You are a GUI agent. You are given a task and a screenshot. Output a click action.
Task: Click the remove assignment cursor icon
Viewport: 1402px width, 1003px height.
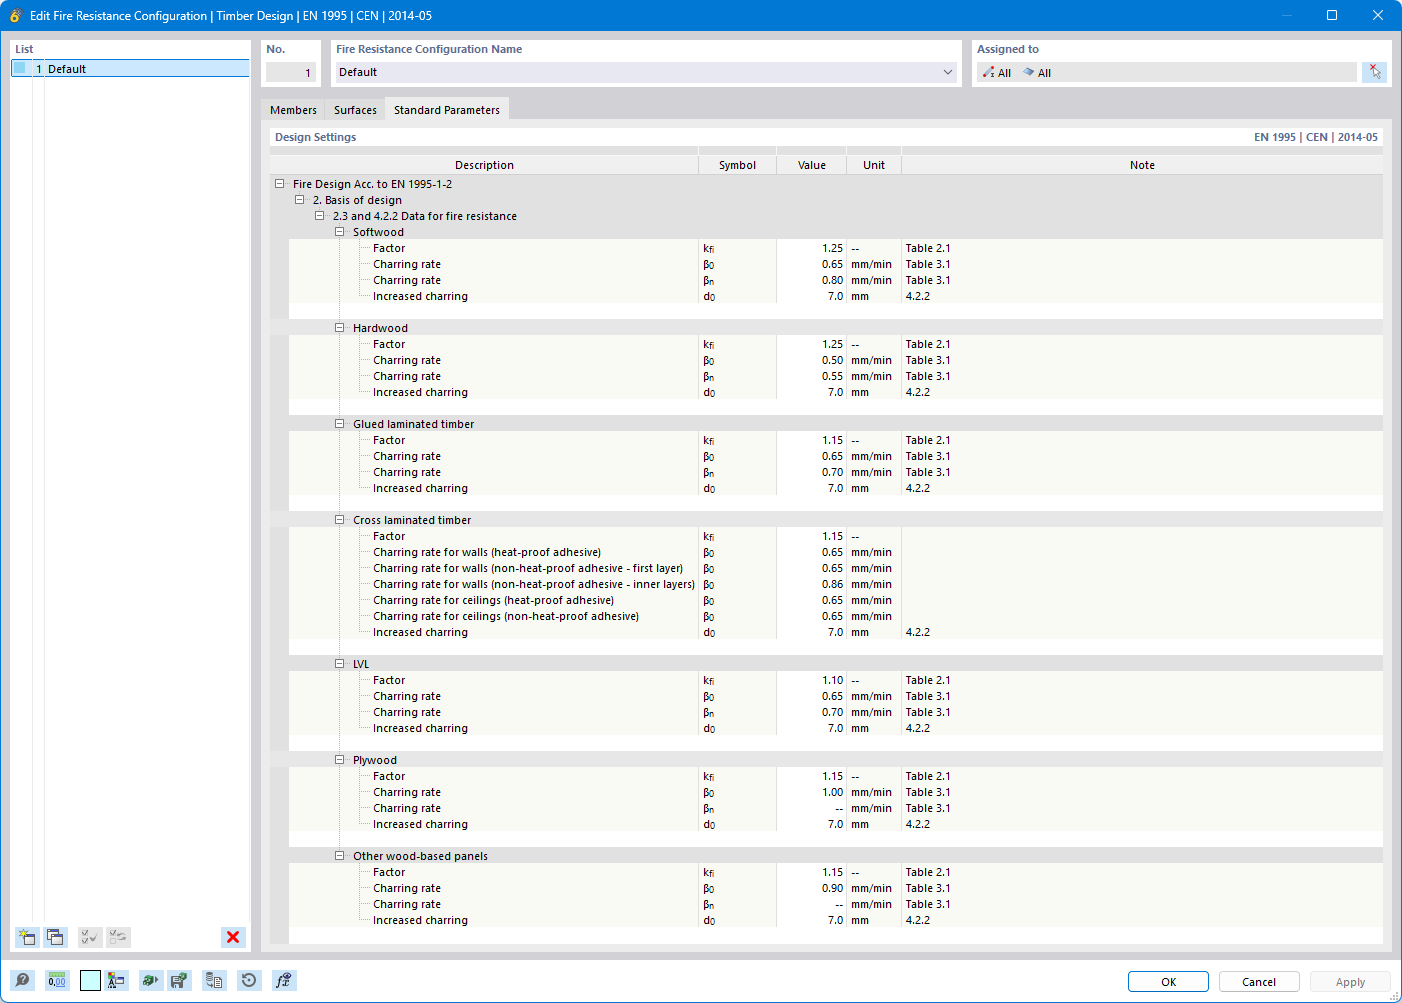tap(1375, 72)
